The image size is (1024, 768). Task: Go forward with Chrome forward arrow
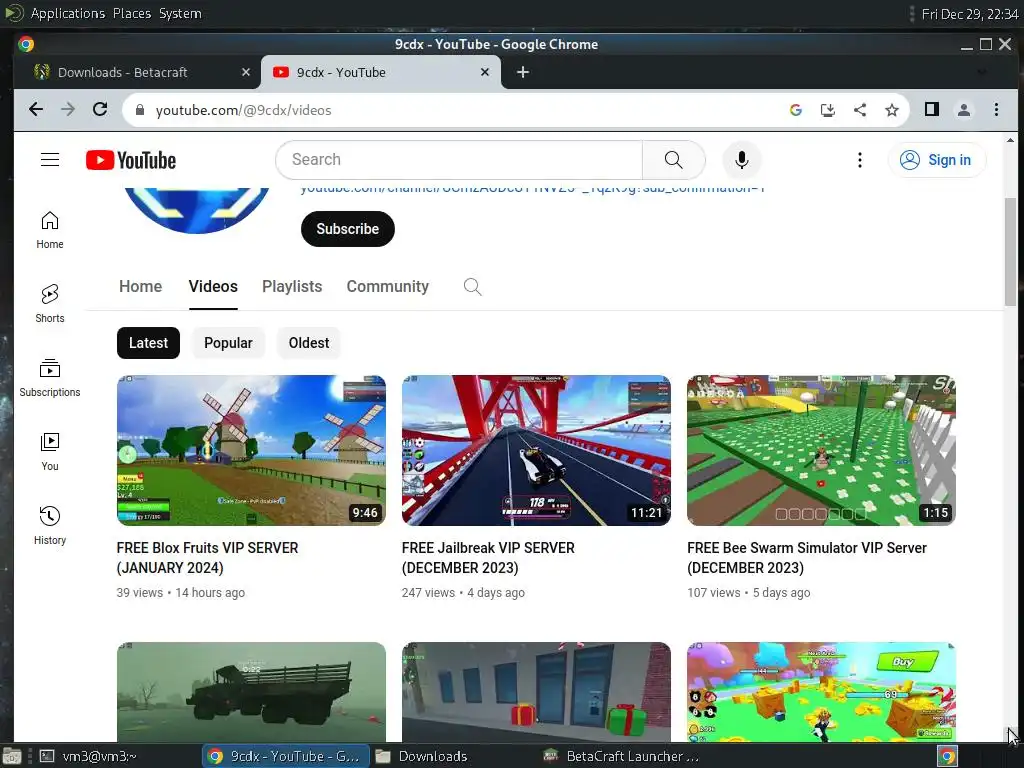(x=68, y=110)
